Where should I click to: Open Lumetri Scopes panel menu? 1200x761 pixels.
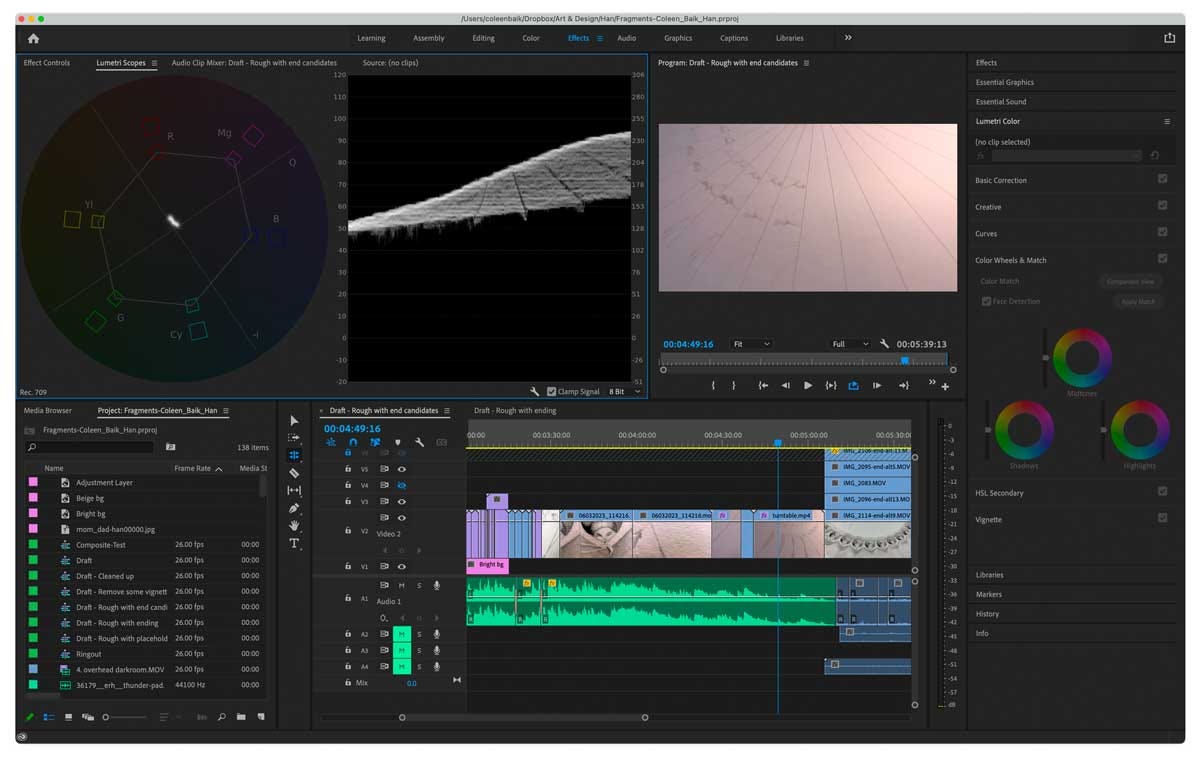click(x=154, y=63)
